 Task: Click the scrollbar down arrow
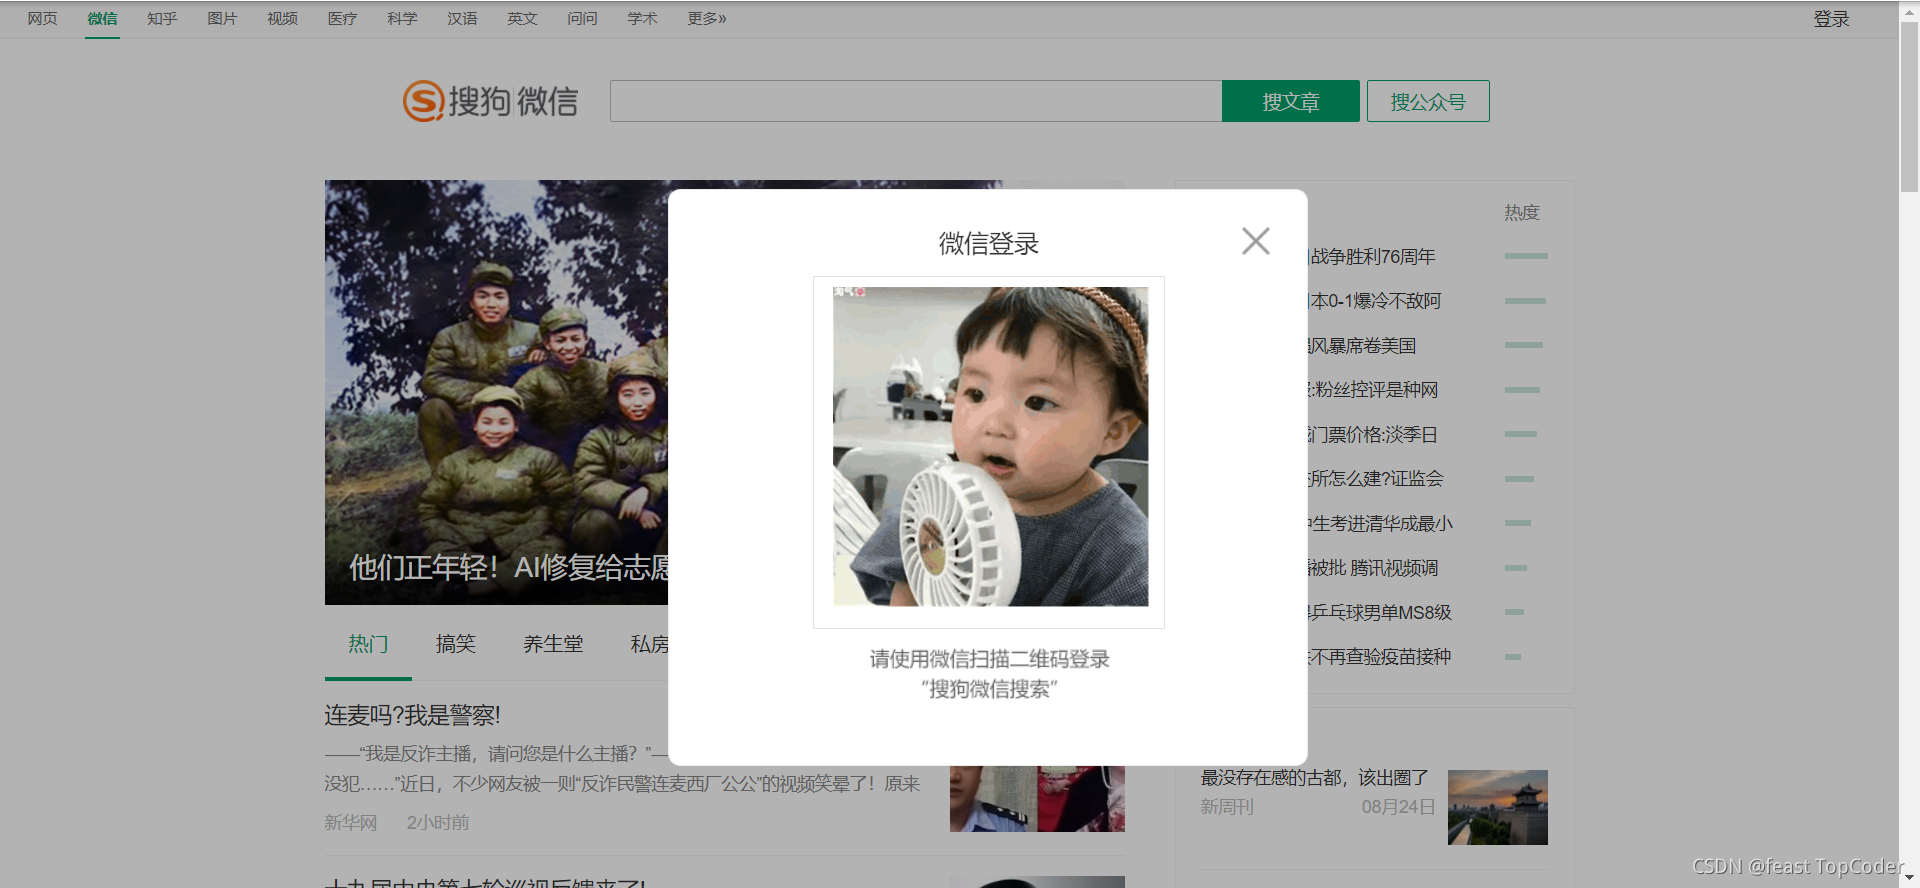1909,879
